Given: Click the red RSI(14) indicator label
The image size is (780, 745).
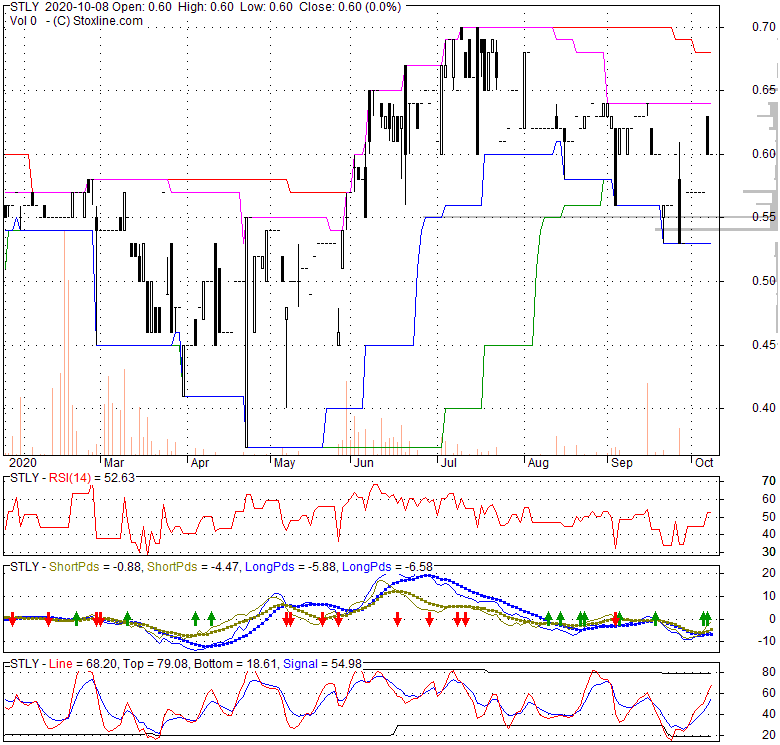Looking at the screenshot, I should click(70, 478).
